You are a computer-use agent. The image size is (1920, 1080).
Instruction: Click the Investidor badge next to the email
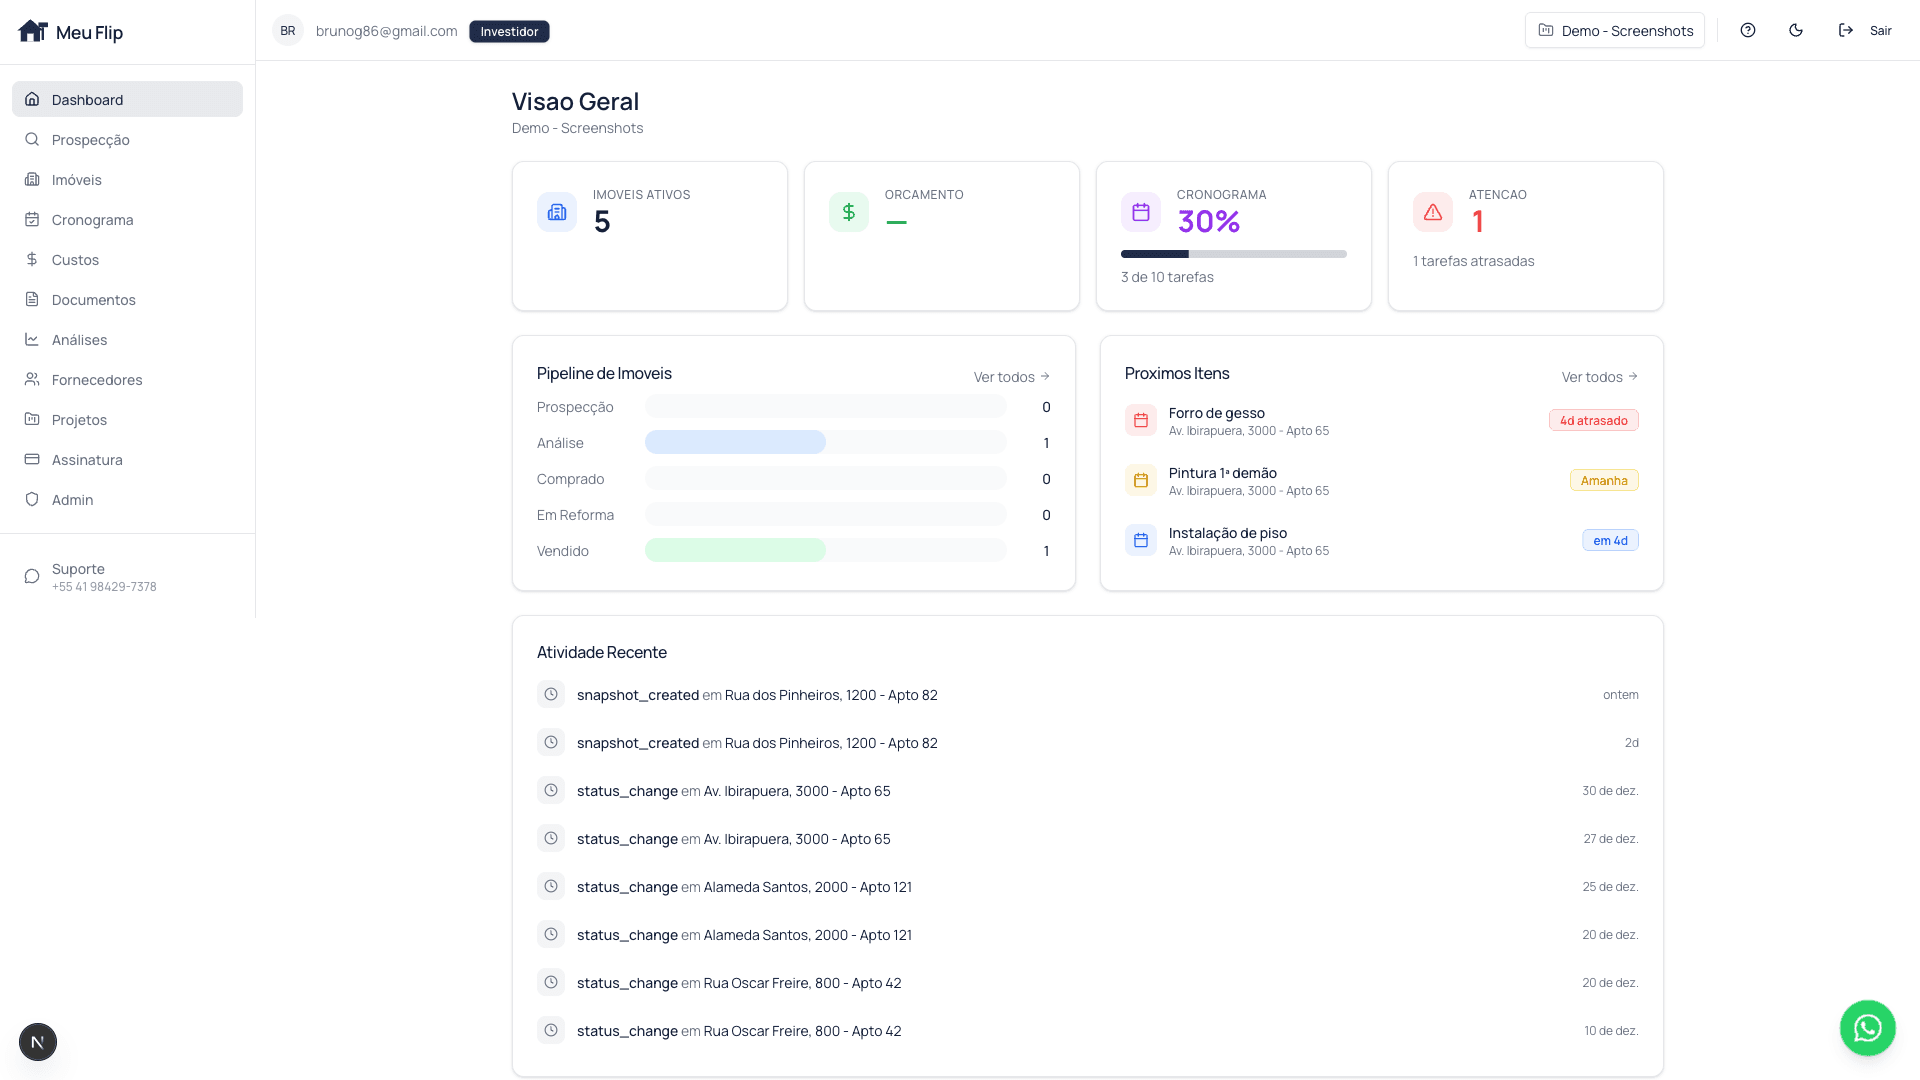pos(509,31)
